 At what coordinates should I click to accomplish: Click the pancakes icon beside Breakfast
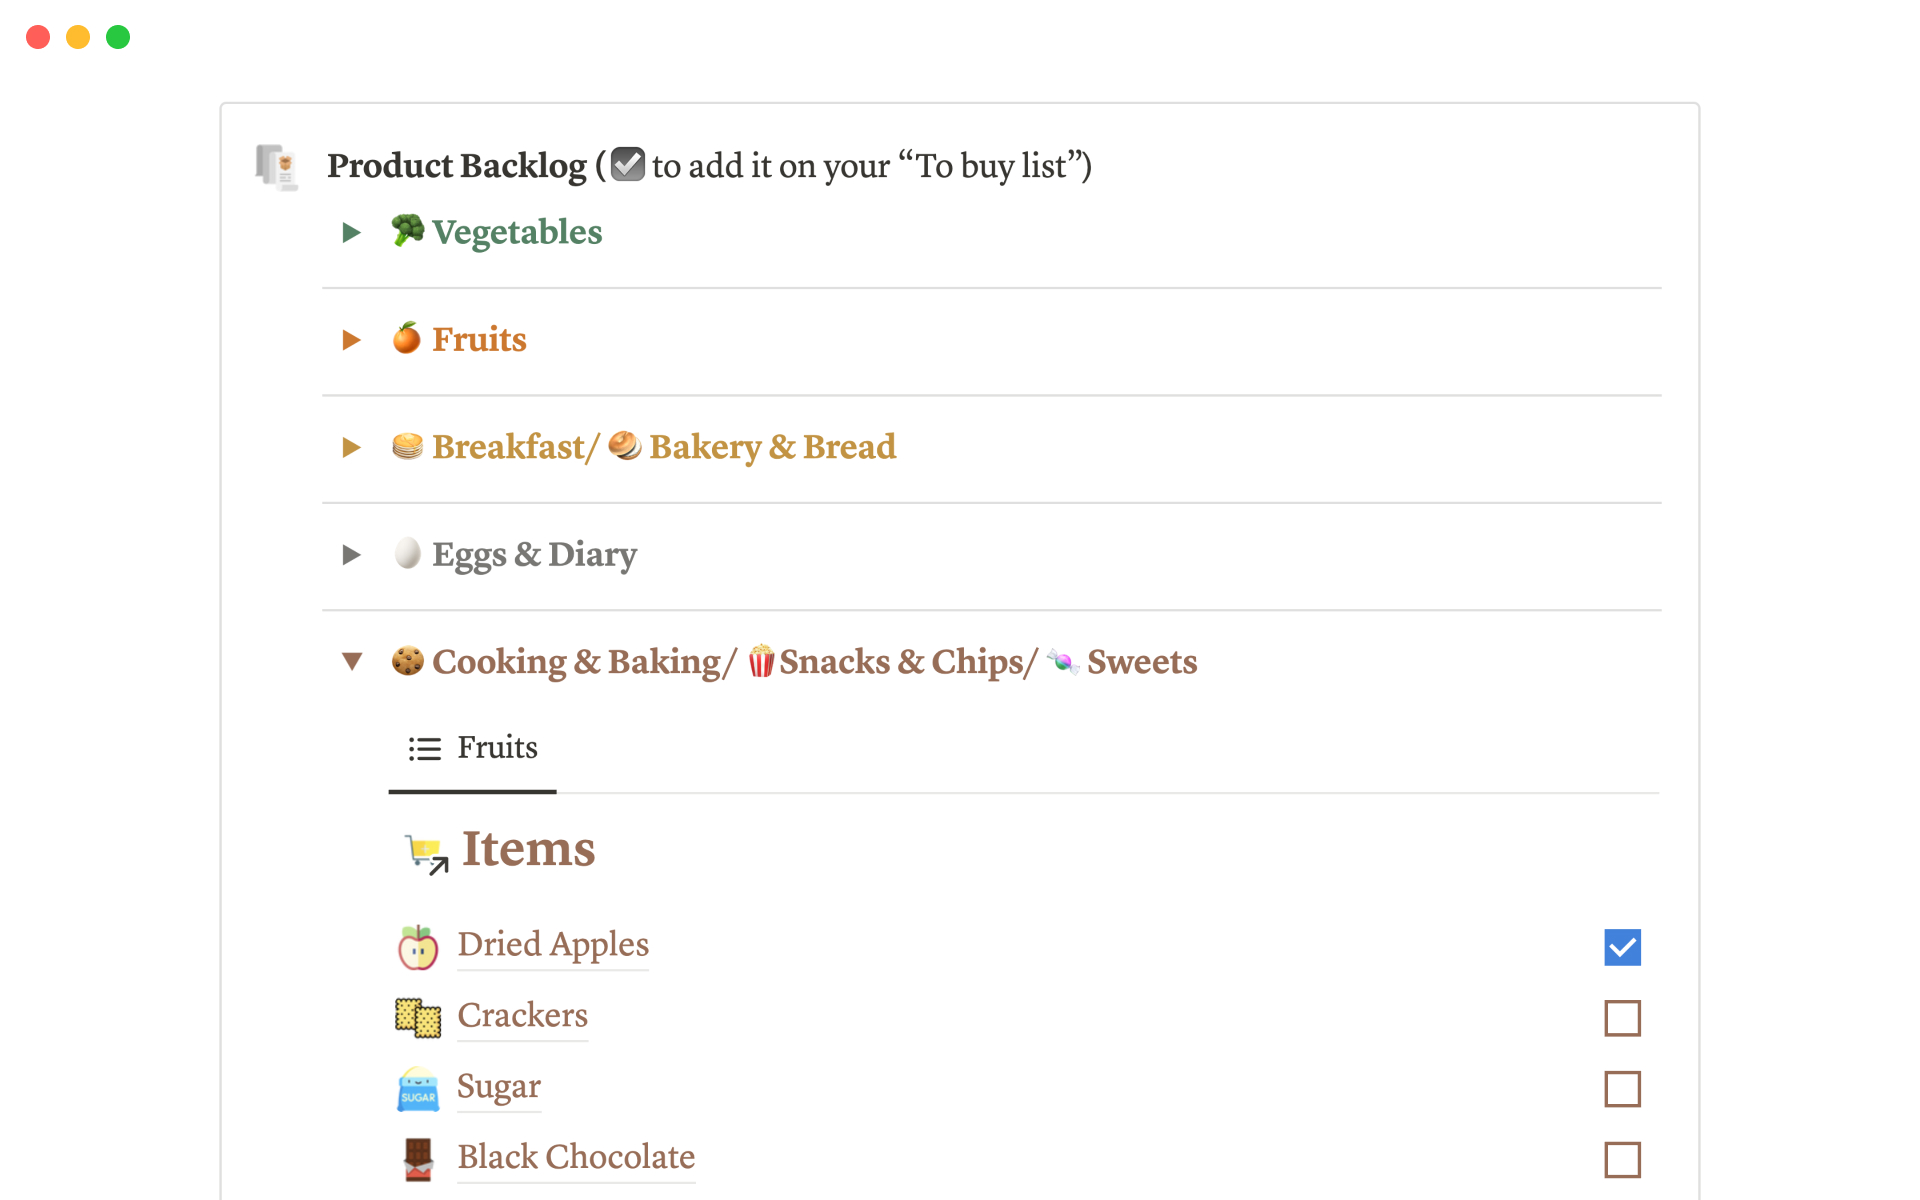point(405,447)
